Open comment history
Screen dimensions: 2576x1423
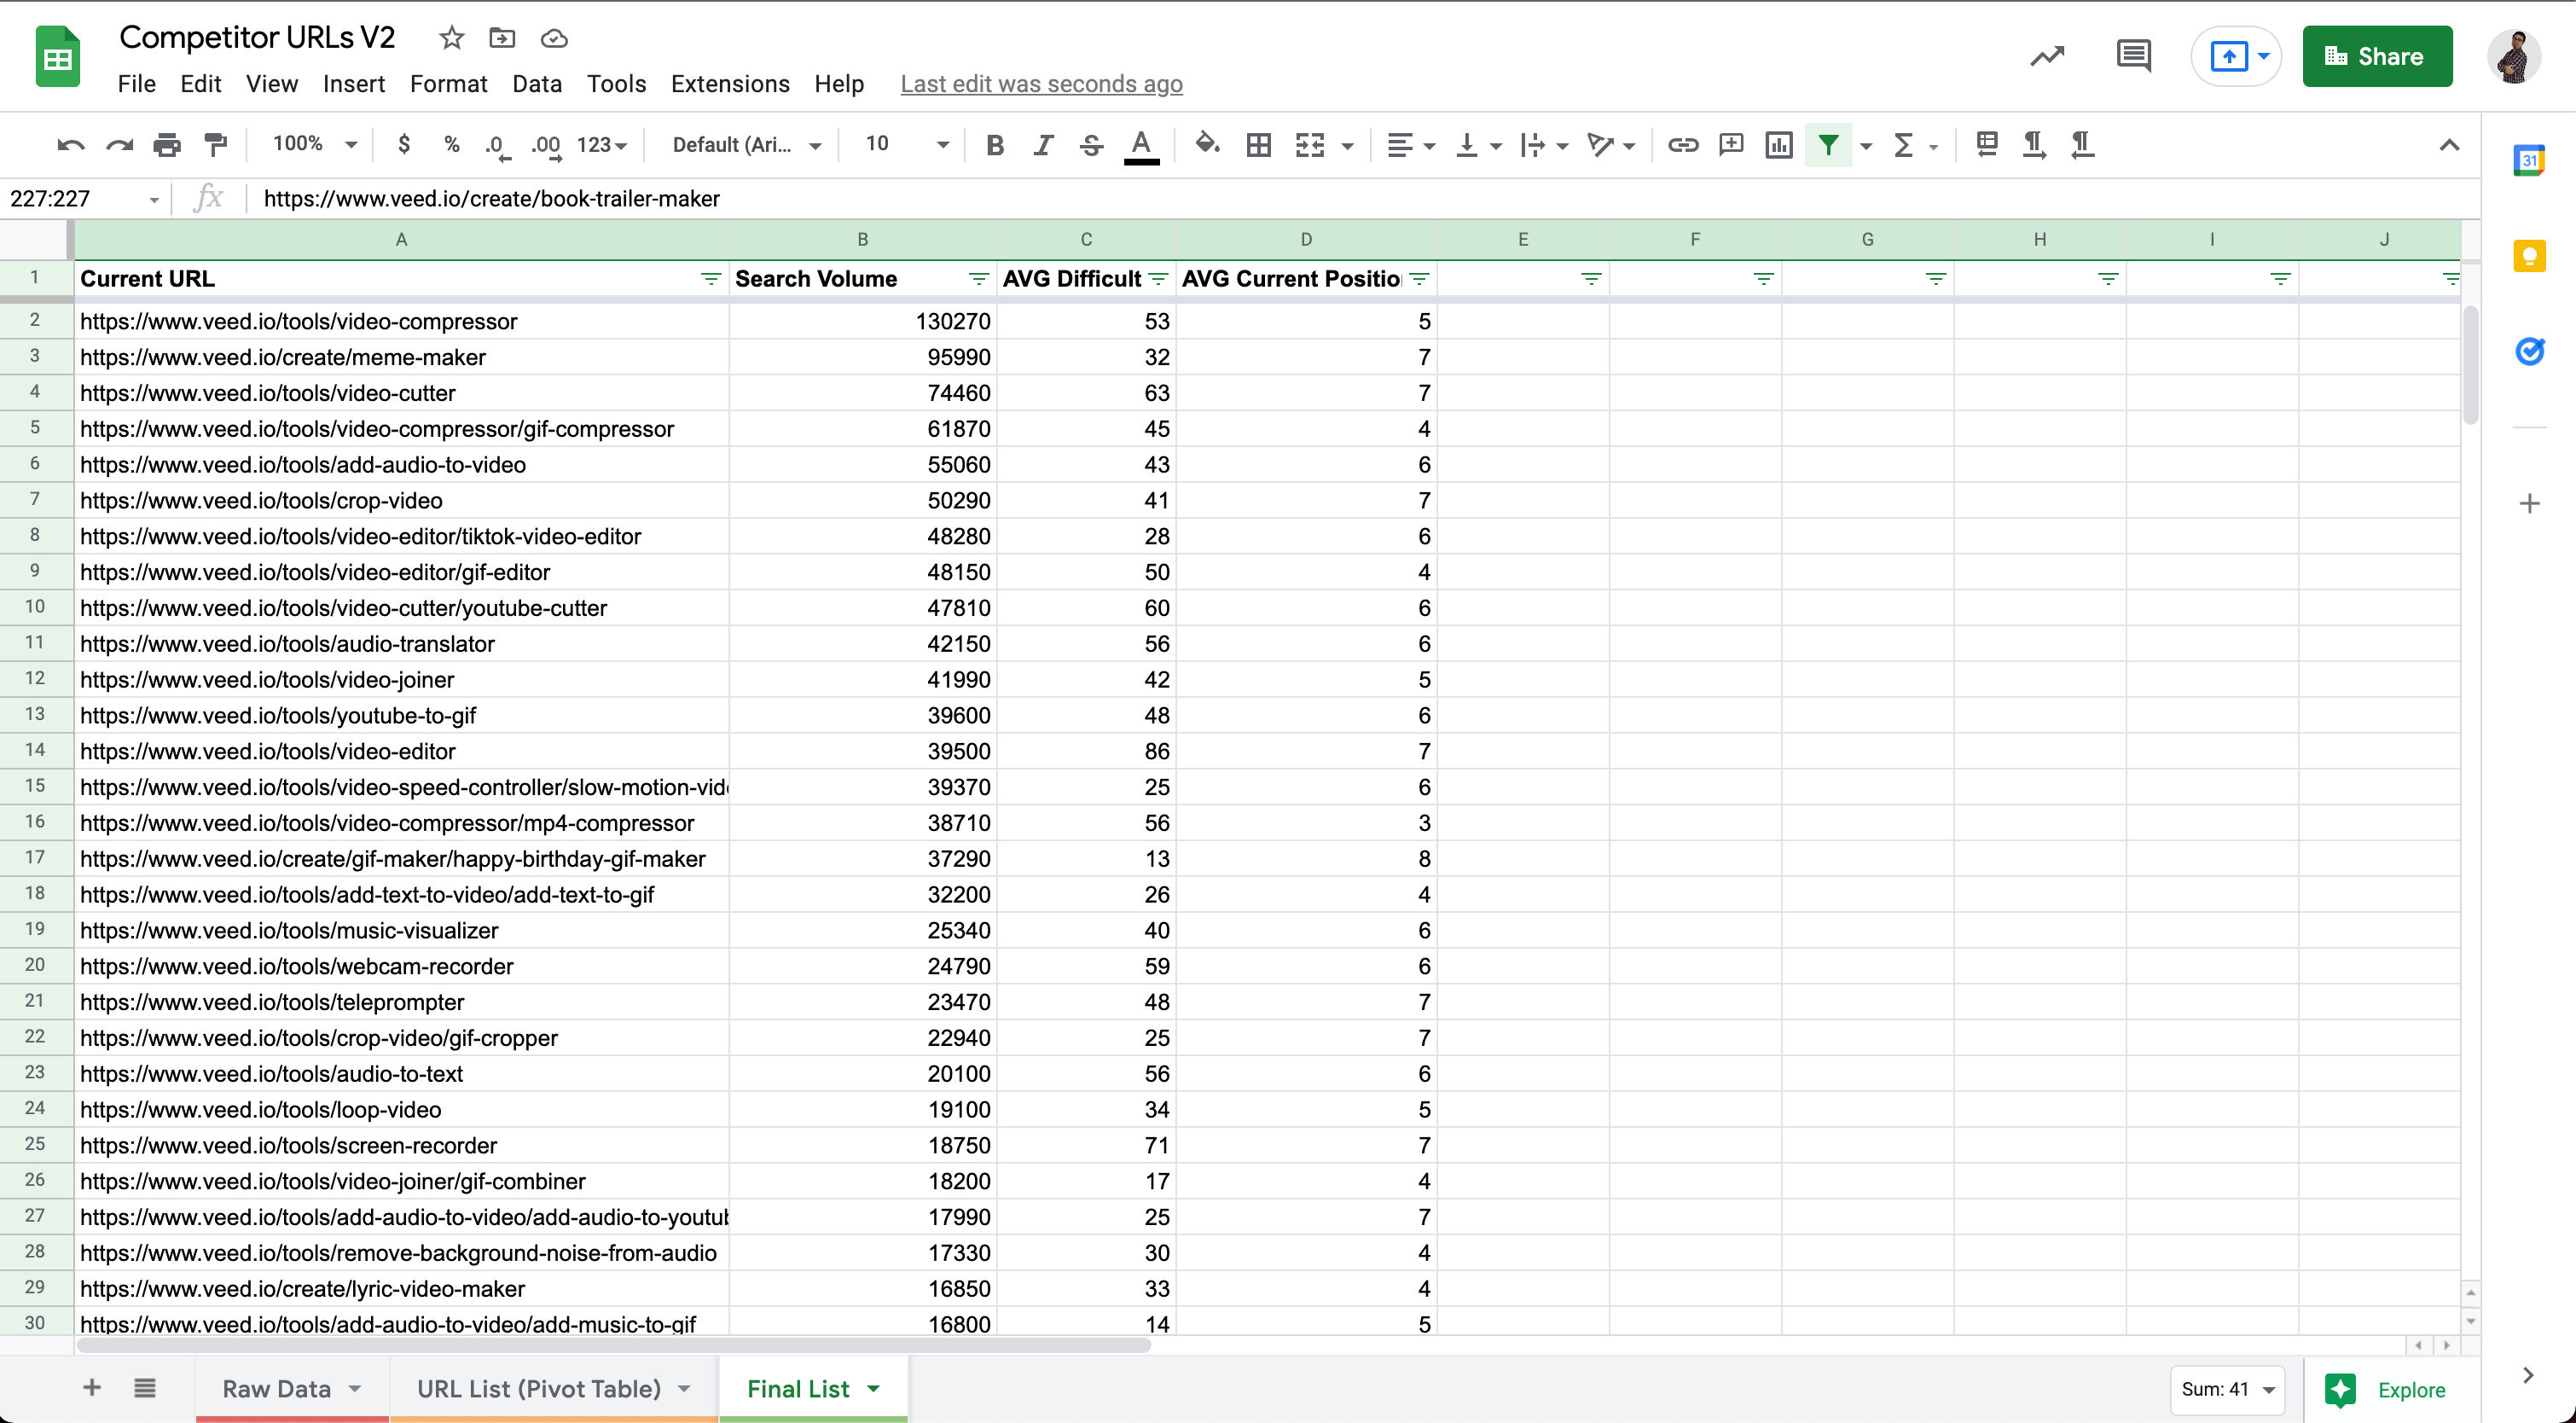tap(2133, 56)
